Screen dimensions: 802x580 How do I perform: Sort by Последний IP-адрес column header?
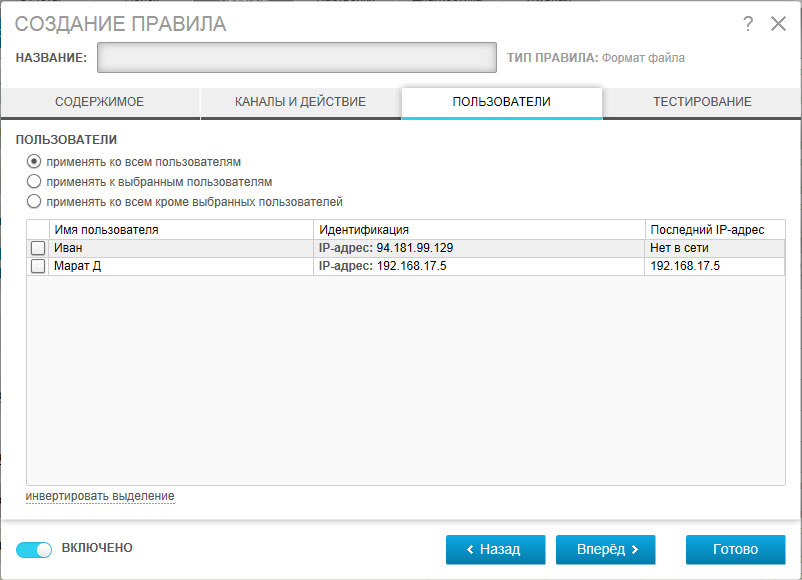click(715, 230)
